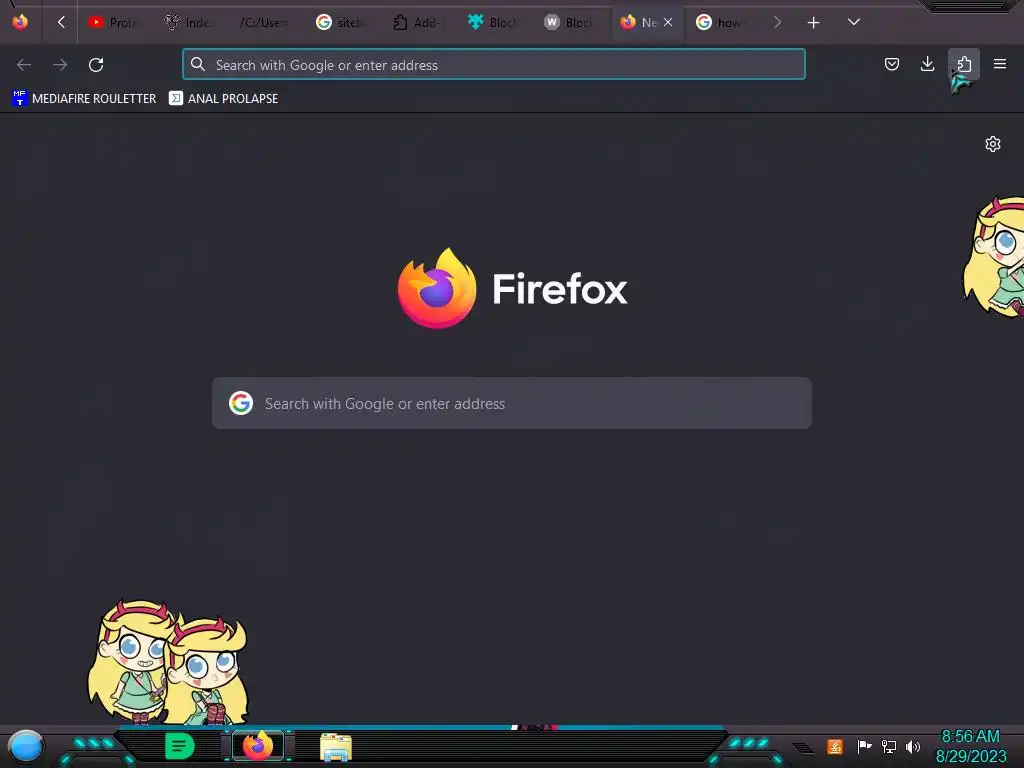
Task: Switch to the YouTube tab
Action: coord(114,23)
